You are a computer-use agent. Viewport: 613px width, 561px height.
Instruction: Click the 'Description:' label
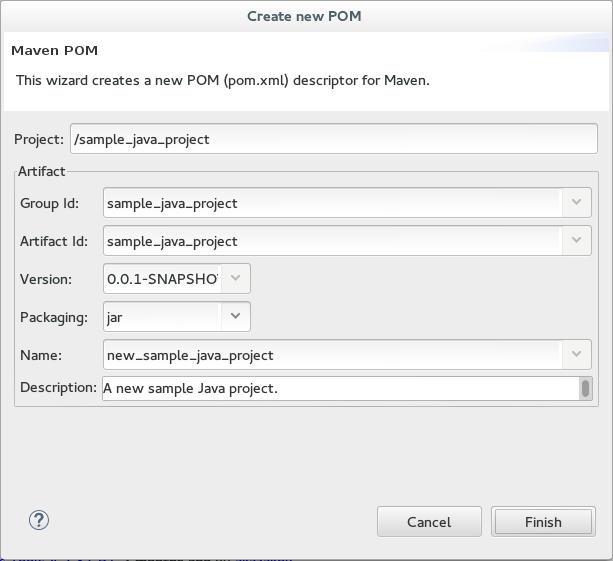coord(58,387)
